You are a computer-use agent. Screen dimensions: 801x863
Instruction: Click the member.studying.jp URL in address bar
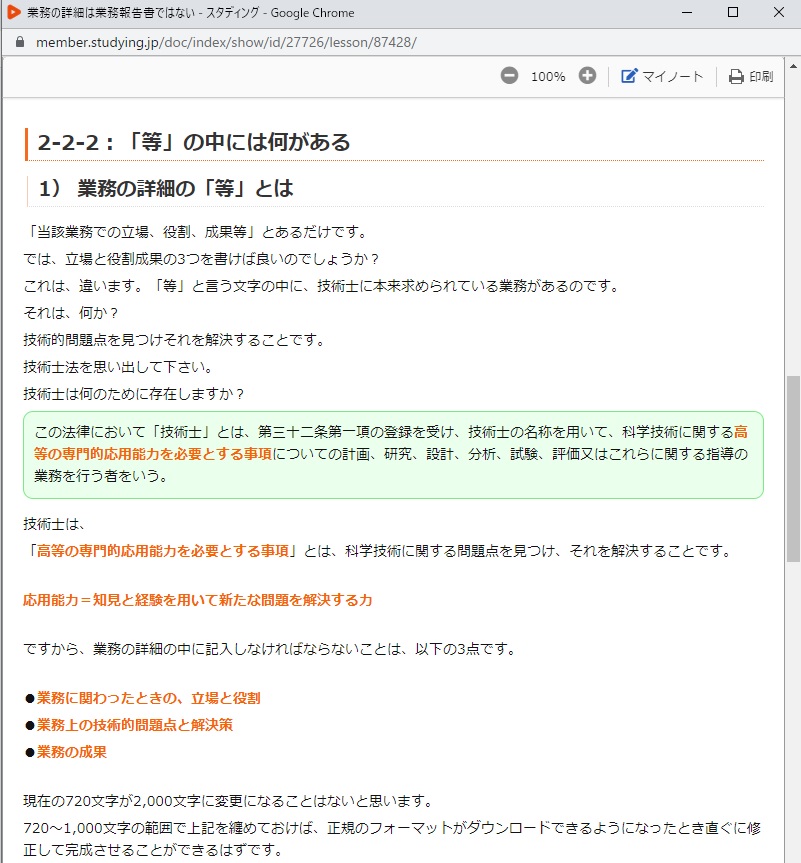226,42
